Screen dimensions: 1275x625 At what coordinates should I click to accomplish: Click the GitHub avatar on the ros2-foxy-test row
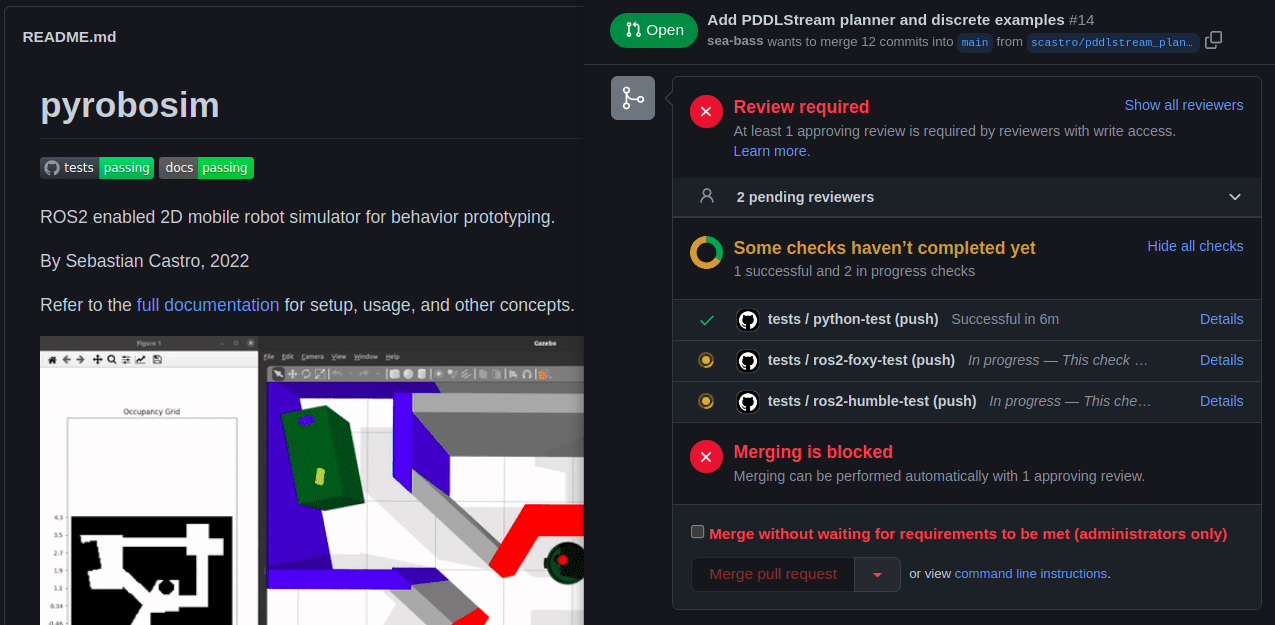[x=747, y=360]
